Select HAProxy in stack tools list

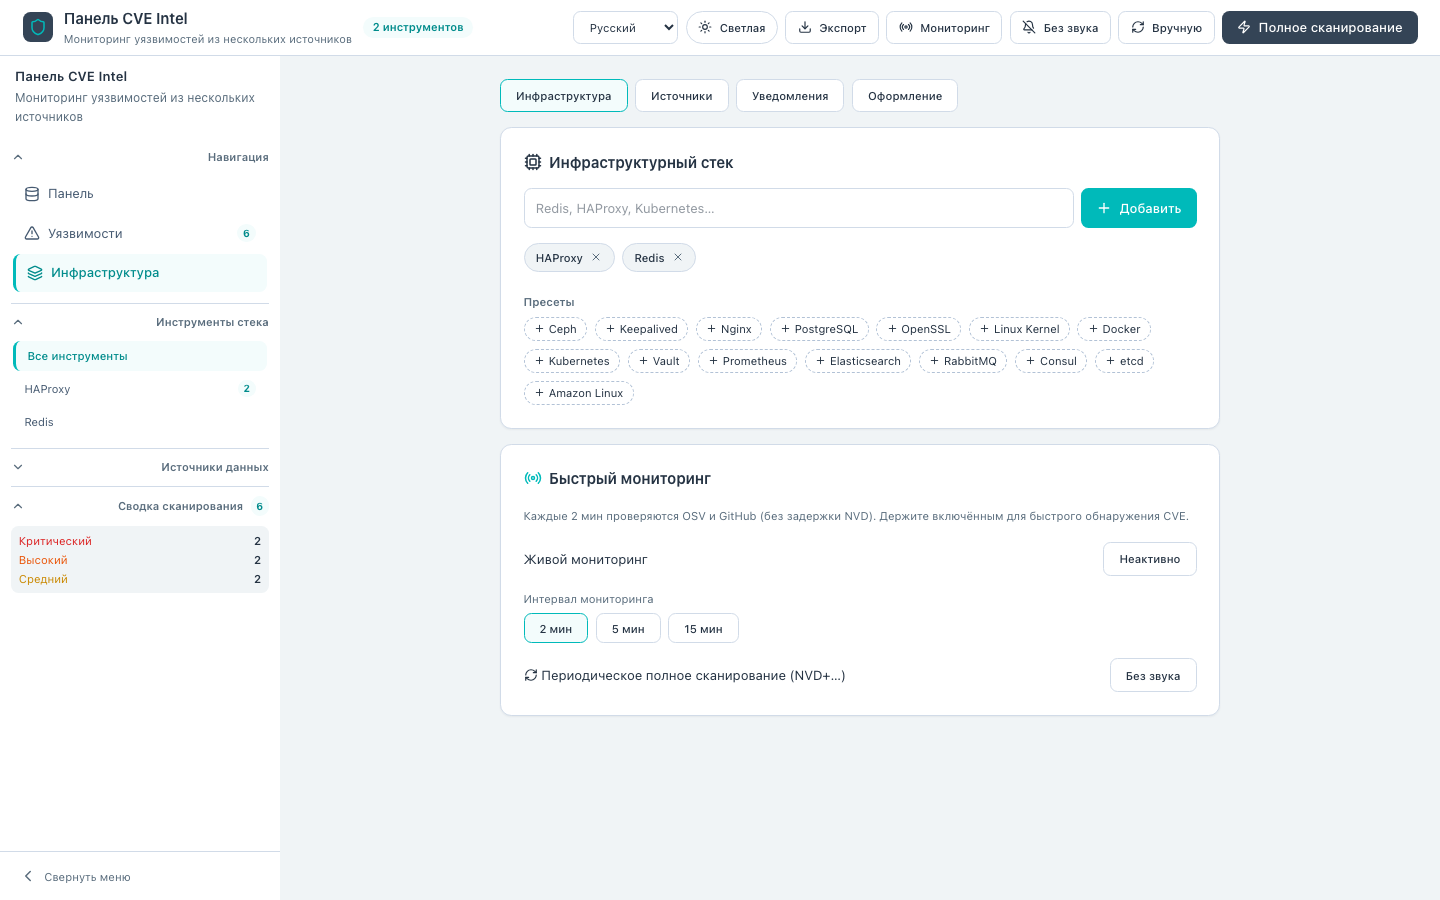[x=140, y=389]
